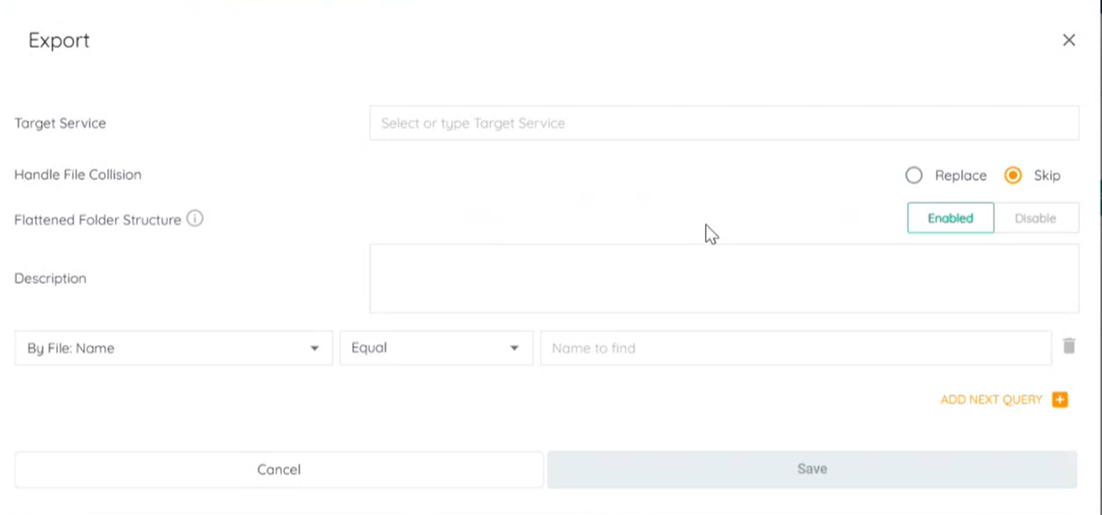1102x515 pixels.
Task: Click the Handle File Collision label
Action: 78,175
